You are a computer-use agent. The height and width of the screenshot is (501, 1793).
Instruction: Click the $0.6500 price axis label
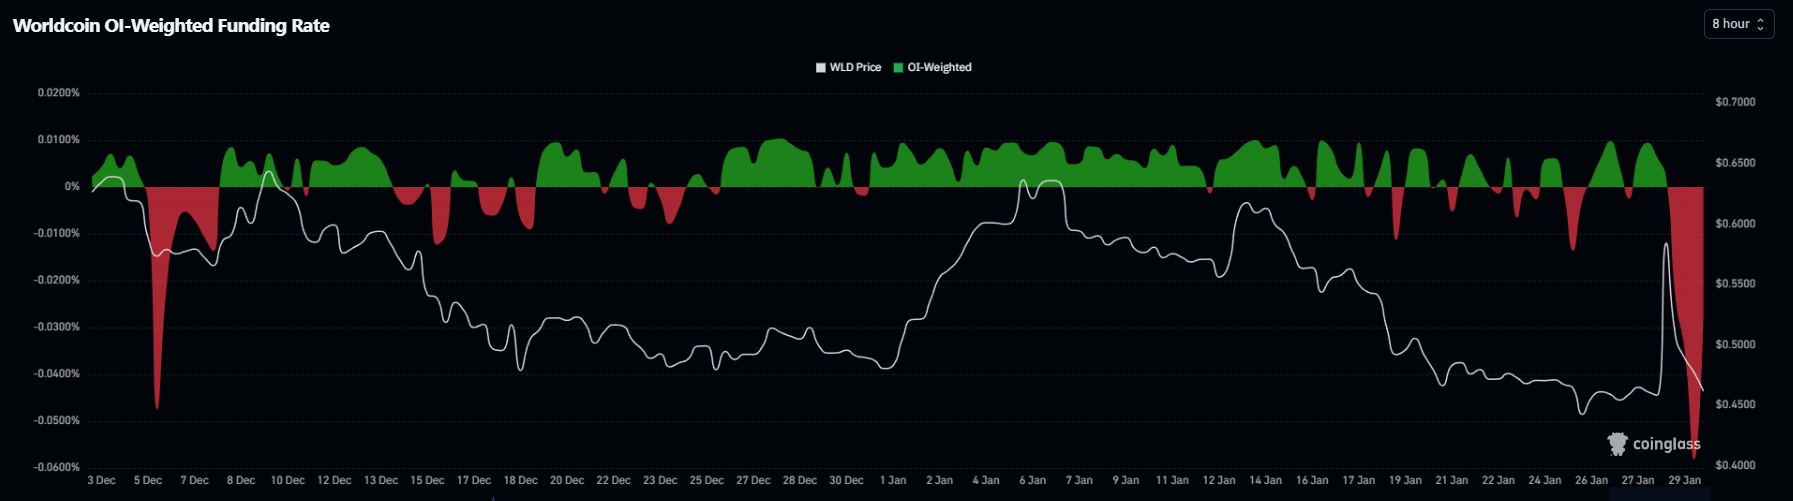[x=1735, y=163]
